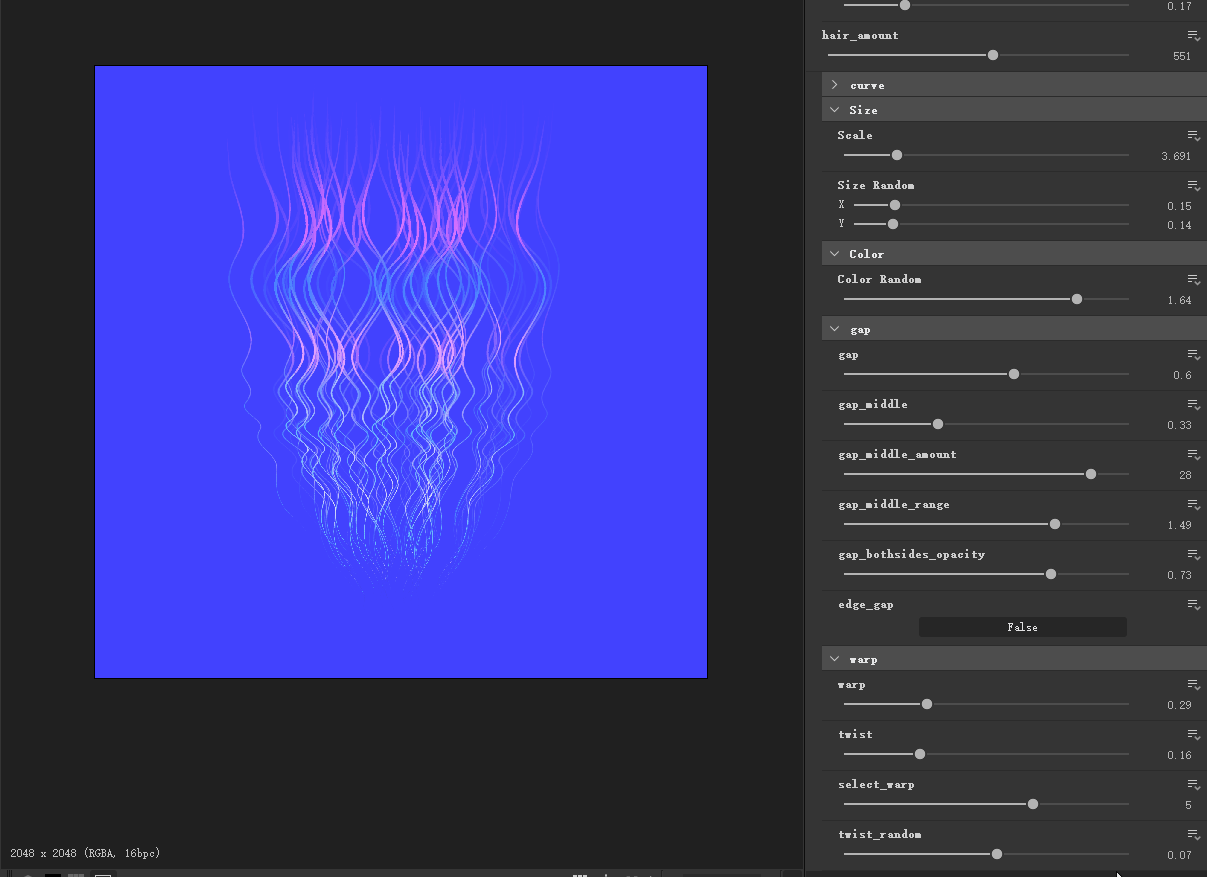
Task: Click the Color Random value 1.64
Action: point(1179,301)
